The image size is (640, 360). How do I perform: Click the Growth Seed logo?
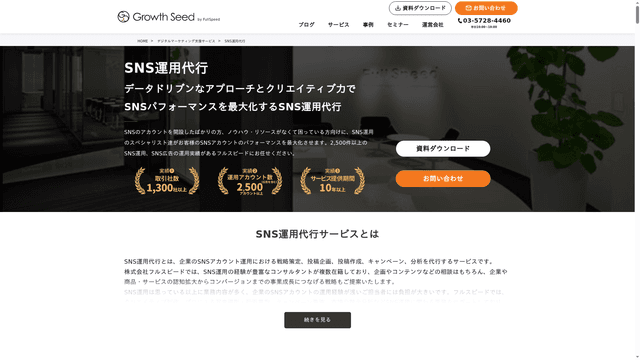[168, 17]
